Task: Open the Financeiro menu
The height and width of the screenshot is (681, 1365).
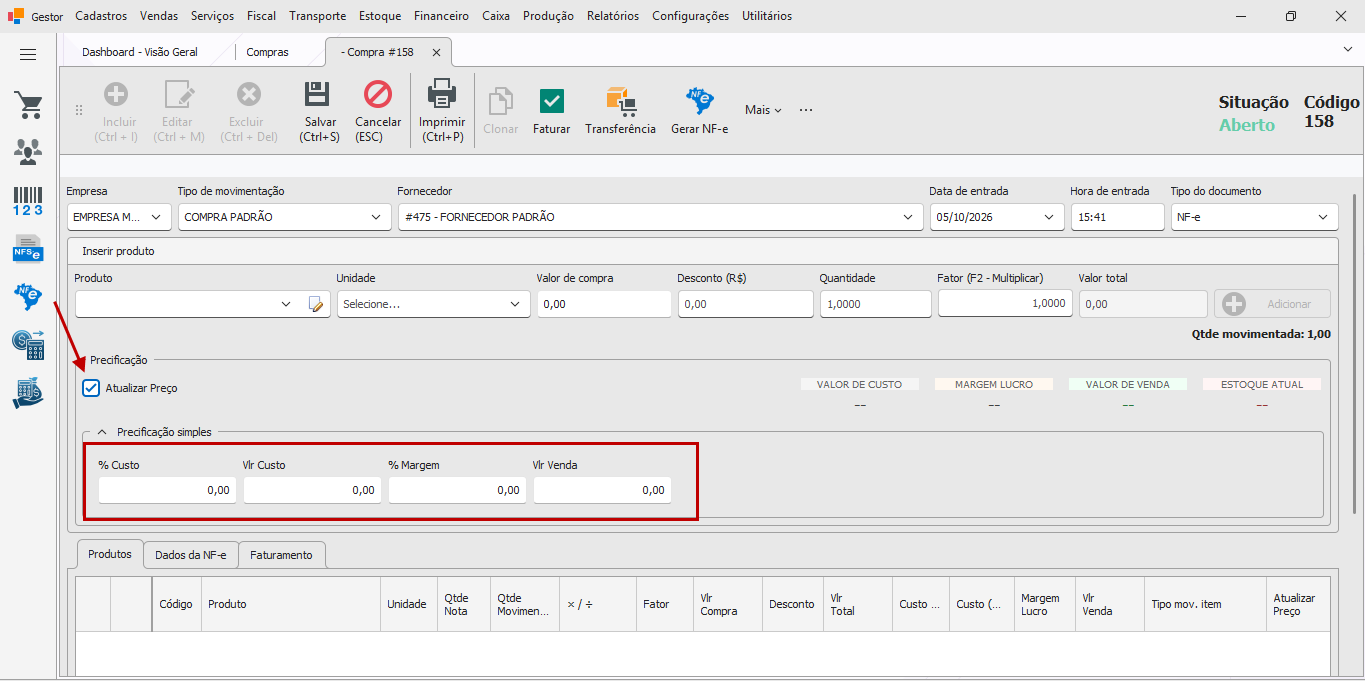Action: [441, 16]
